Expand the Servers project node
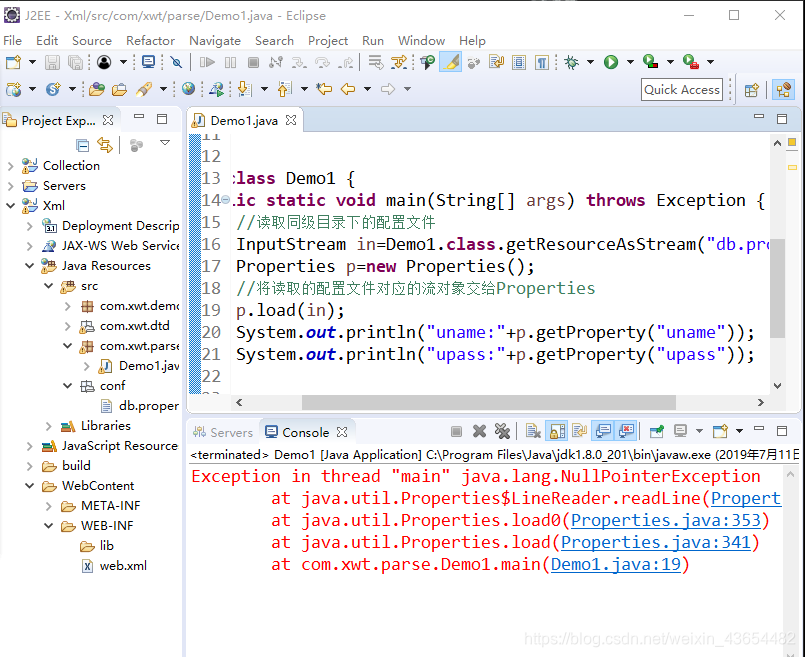Image resolution: width=805 pixels, height=657 pixels. [11, 186]
